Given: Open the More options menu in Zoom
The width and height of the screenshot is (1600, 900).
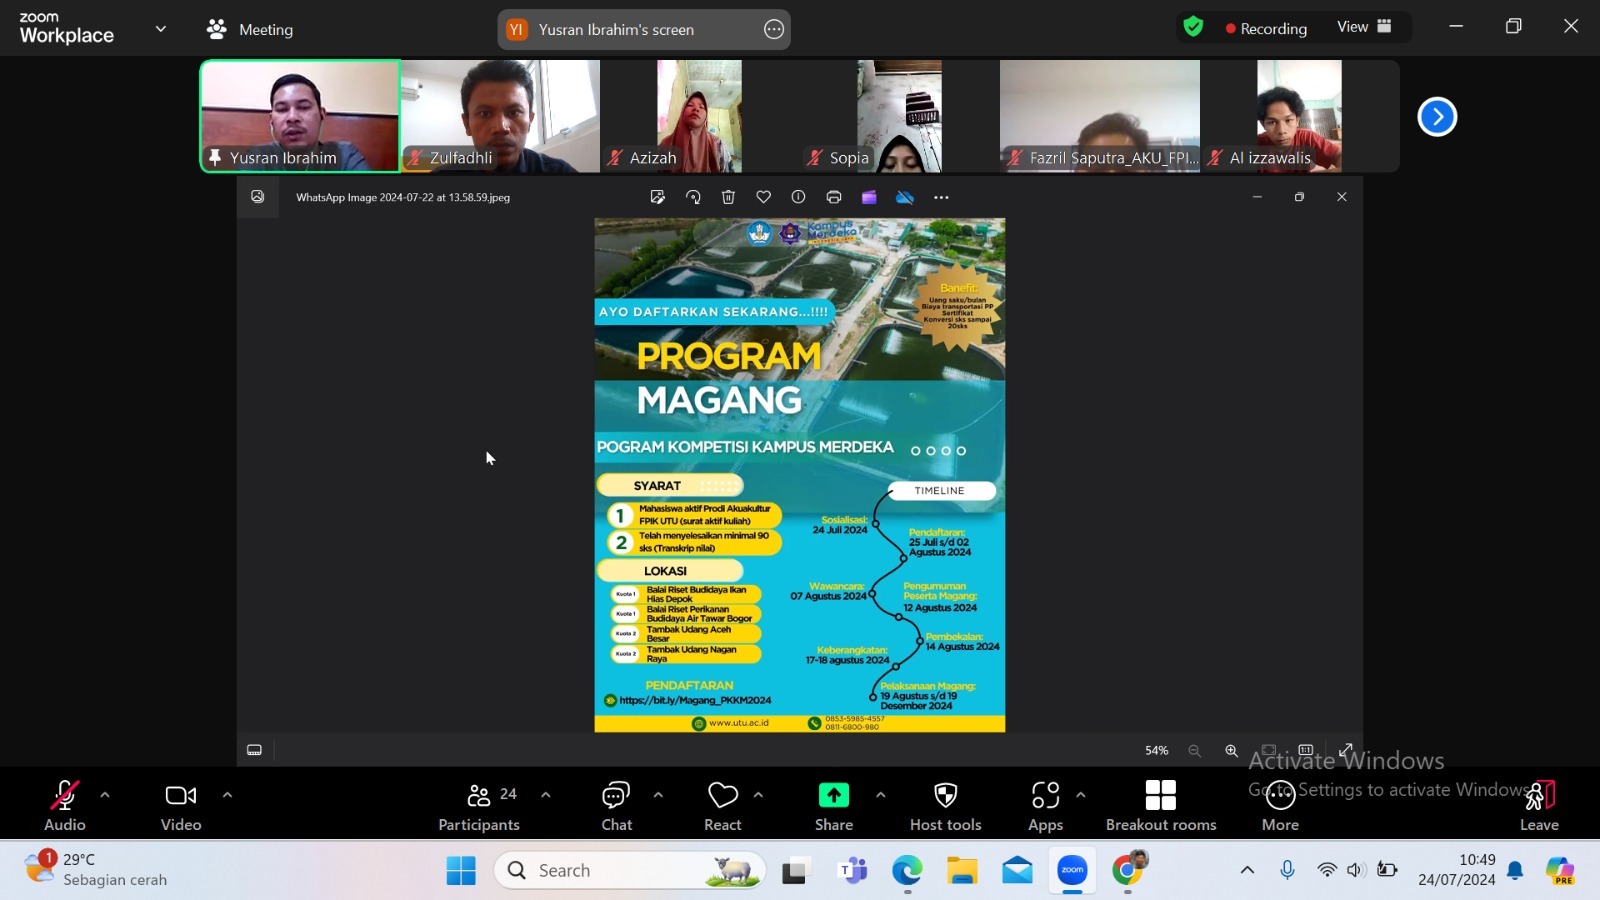Looking at the screenshot, I should tap(1280, 805).
